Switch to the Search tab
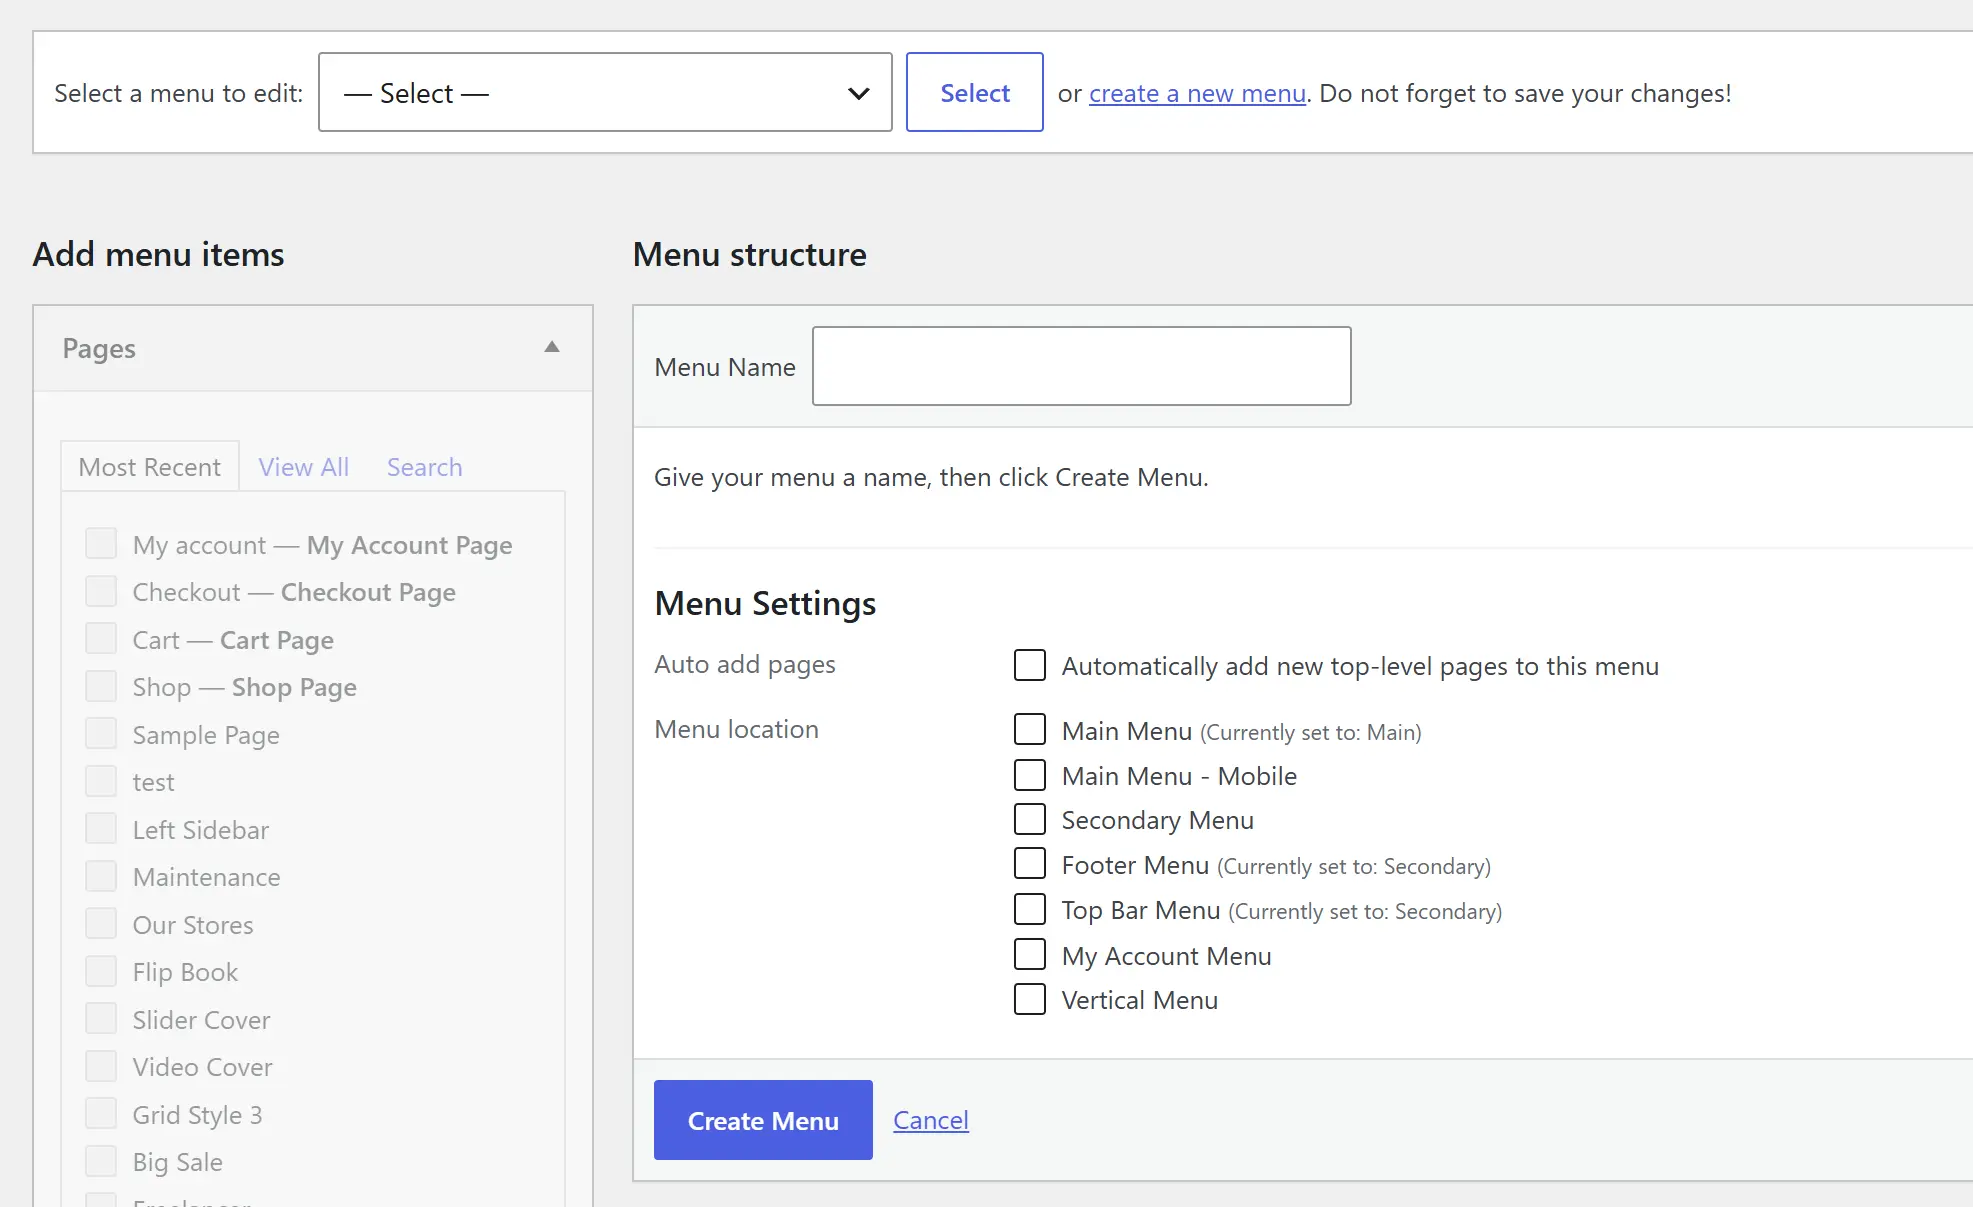Image resolution: width=1973 pixels, height=1207 pixels. click(424, 467)
